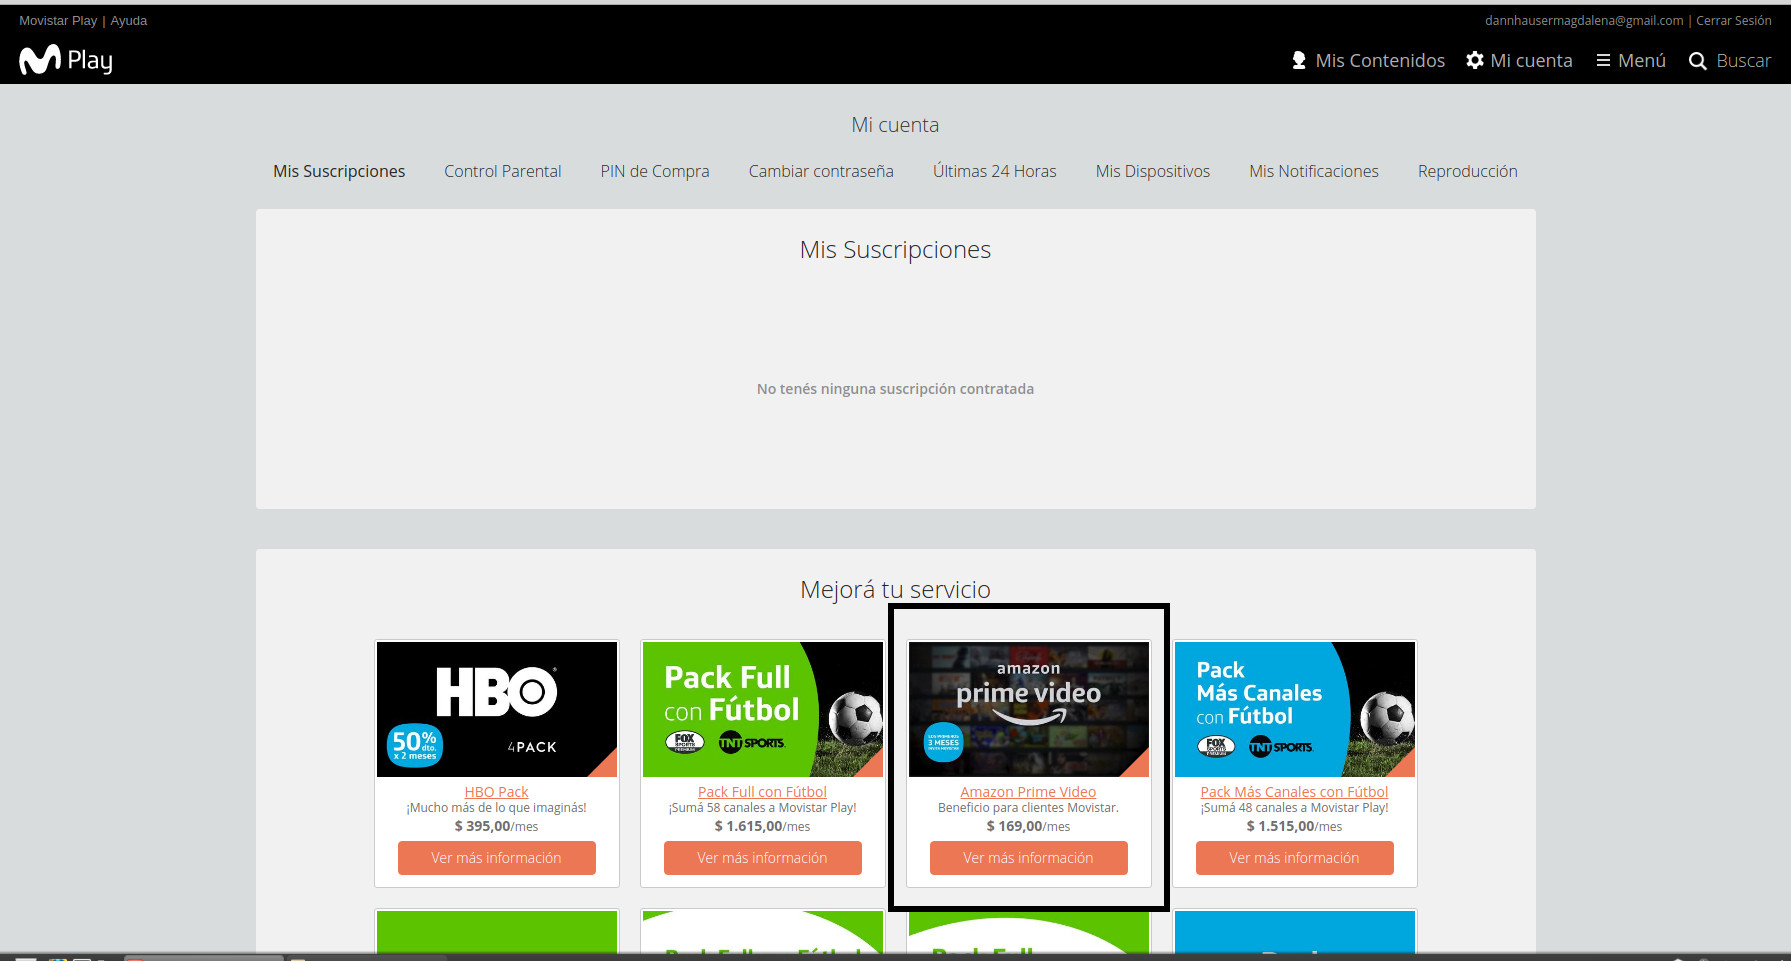Open the PIN de Compra tab

tap(654, 171)
